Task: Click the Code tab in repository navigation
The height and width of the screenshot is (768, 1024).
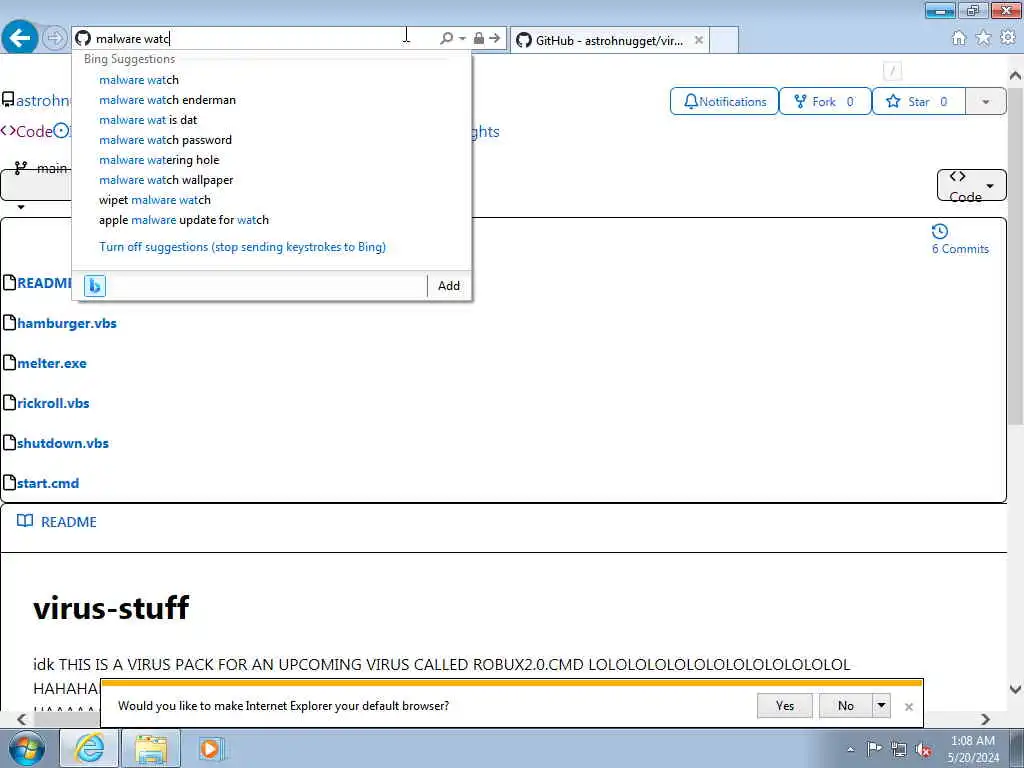Action: (27, 131)
